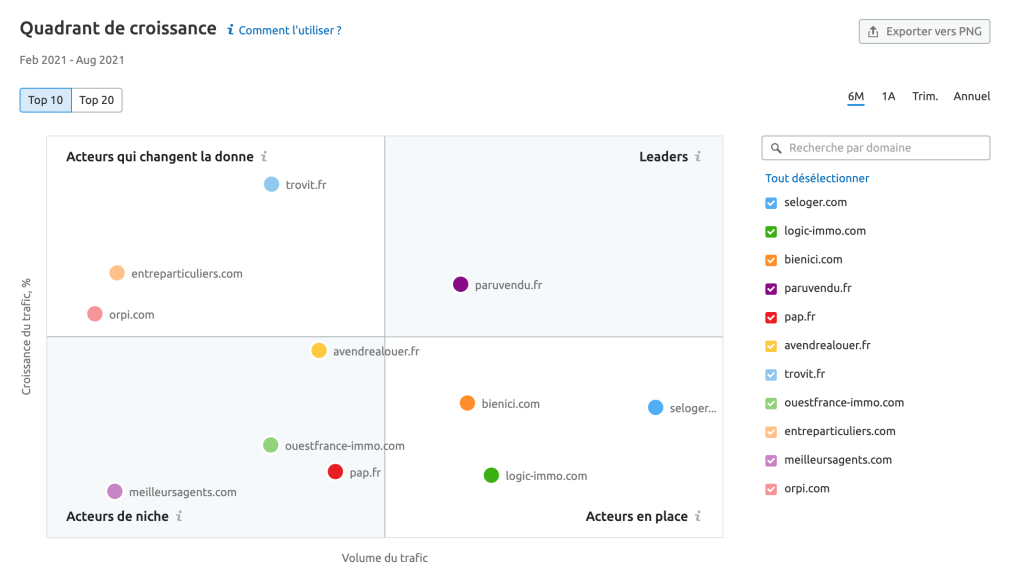Click info icon next to Comment l'utiliser
This screenshot has height=582, width=1010.
pyautogui.click(x=231, y=30)
